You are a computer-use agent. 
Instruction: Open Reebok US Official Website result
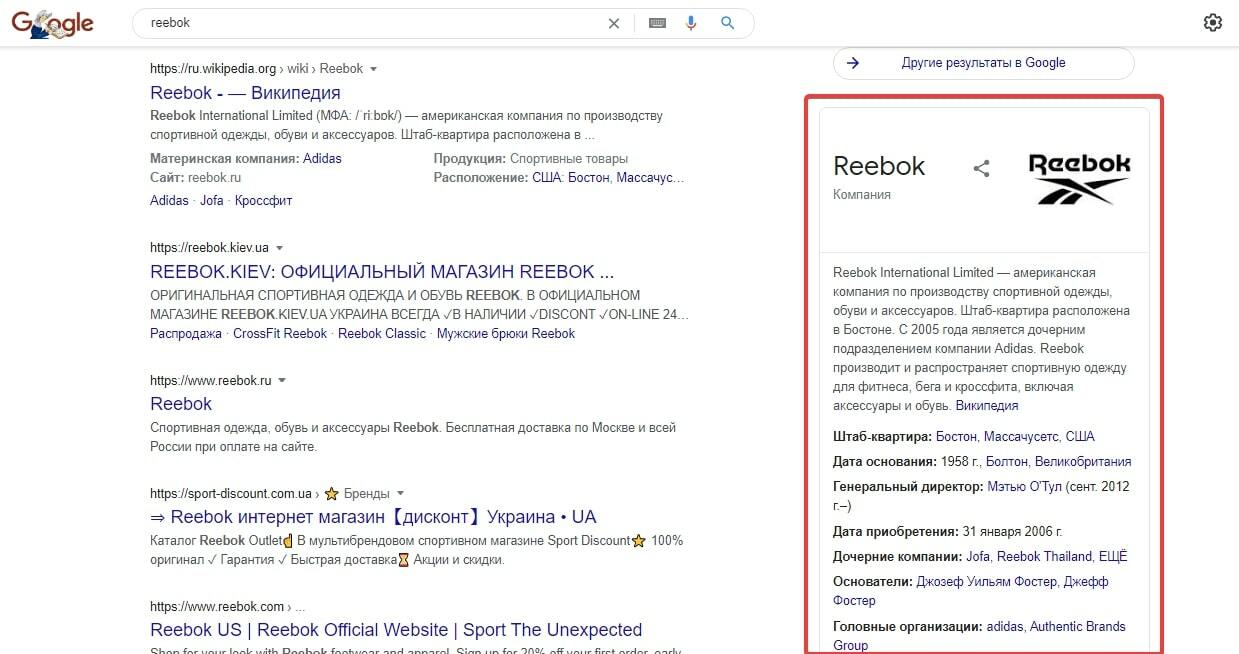[x=396, y=630]
